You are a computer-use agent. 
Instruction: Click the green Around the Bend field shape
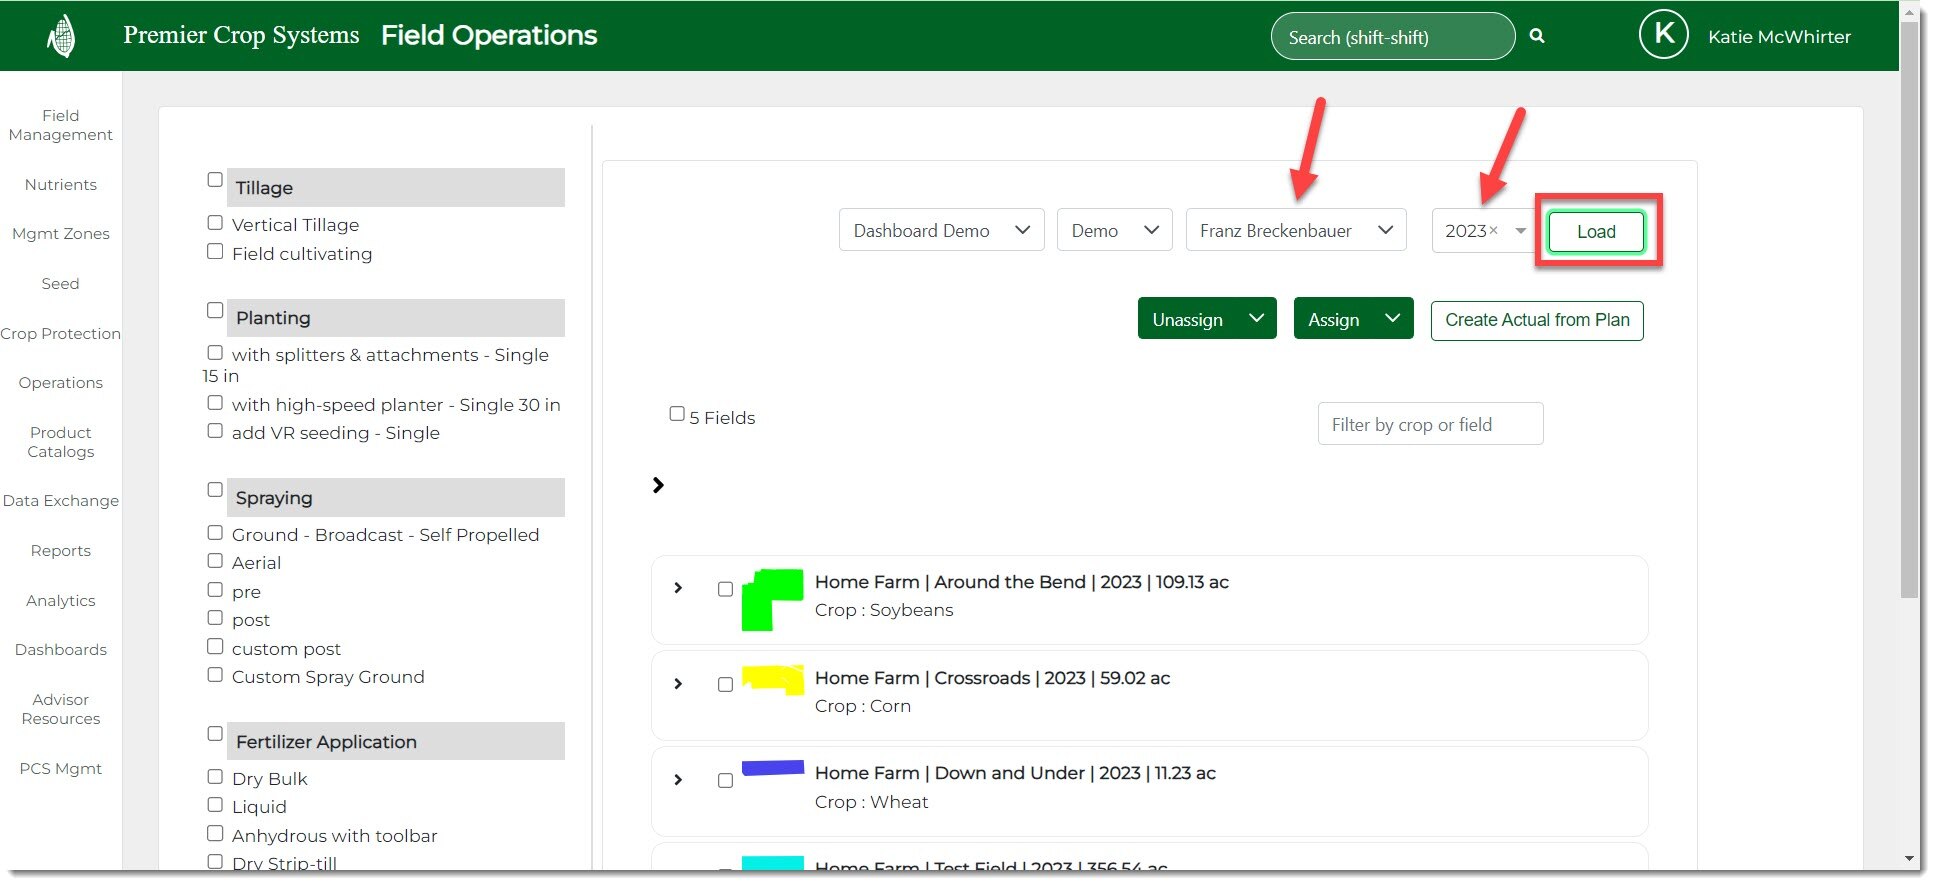(771, 598)
